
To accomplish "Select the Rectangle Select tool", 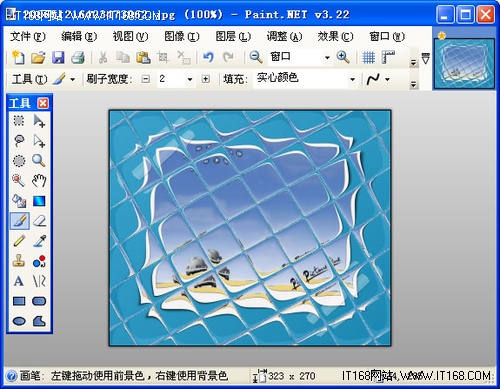I will 19,120.
